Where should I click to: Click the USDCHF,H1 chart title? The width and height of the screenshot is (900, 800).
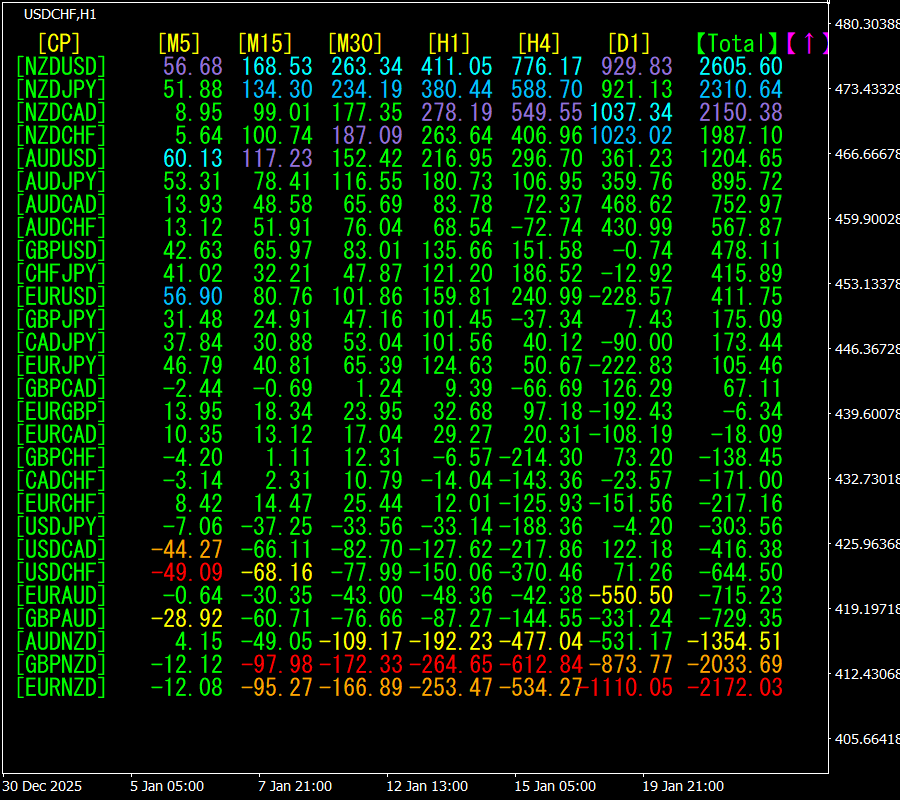coord(60,14)
